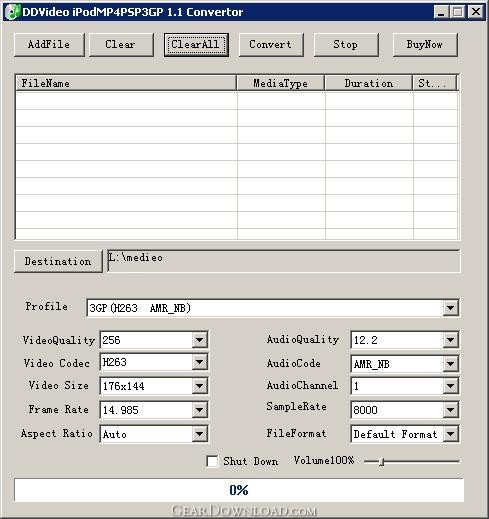Click the app icon in title bar

13,12
